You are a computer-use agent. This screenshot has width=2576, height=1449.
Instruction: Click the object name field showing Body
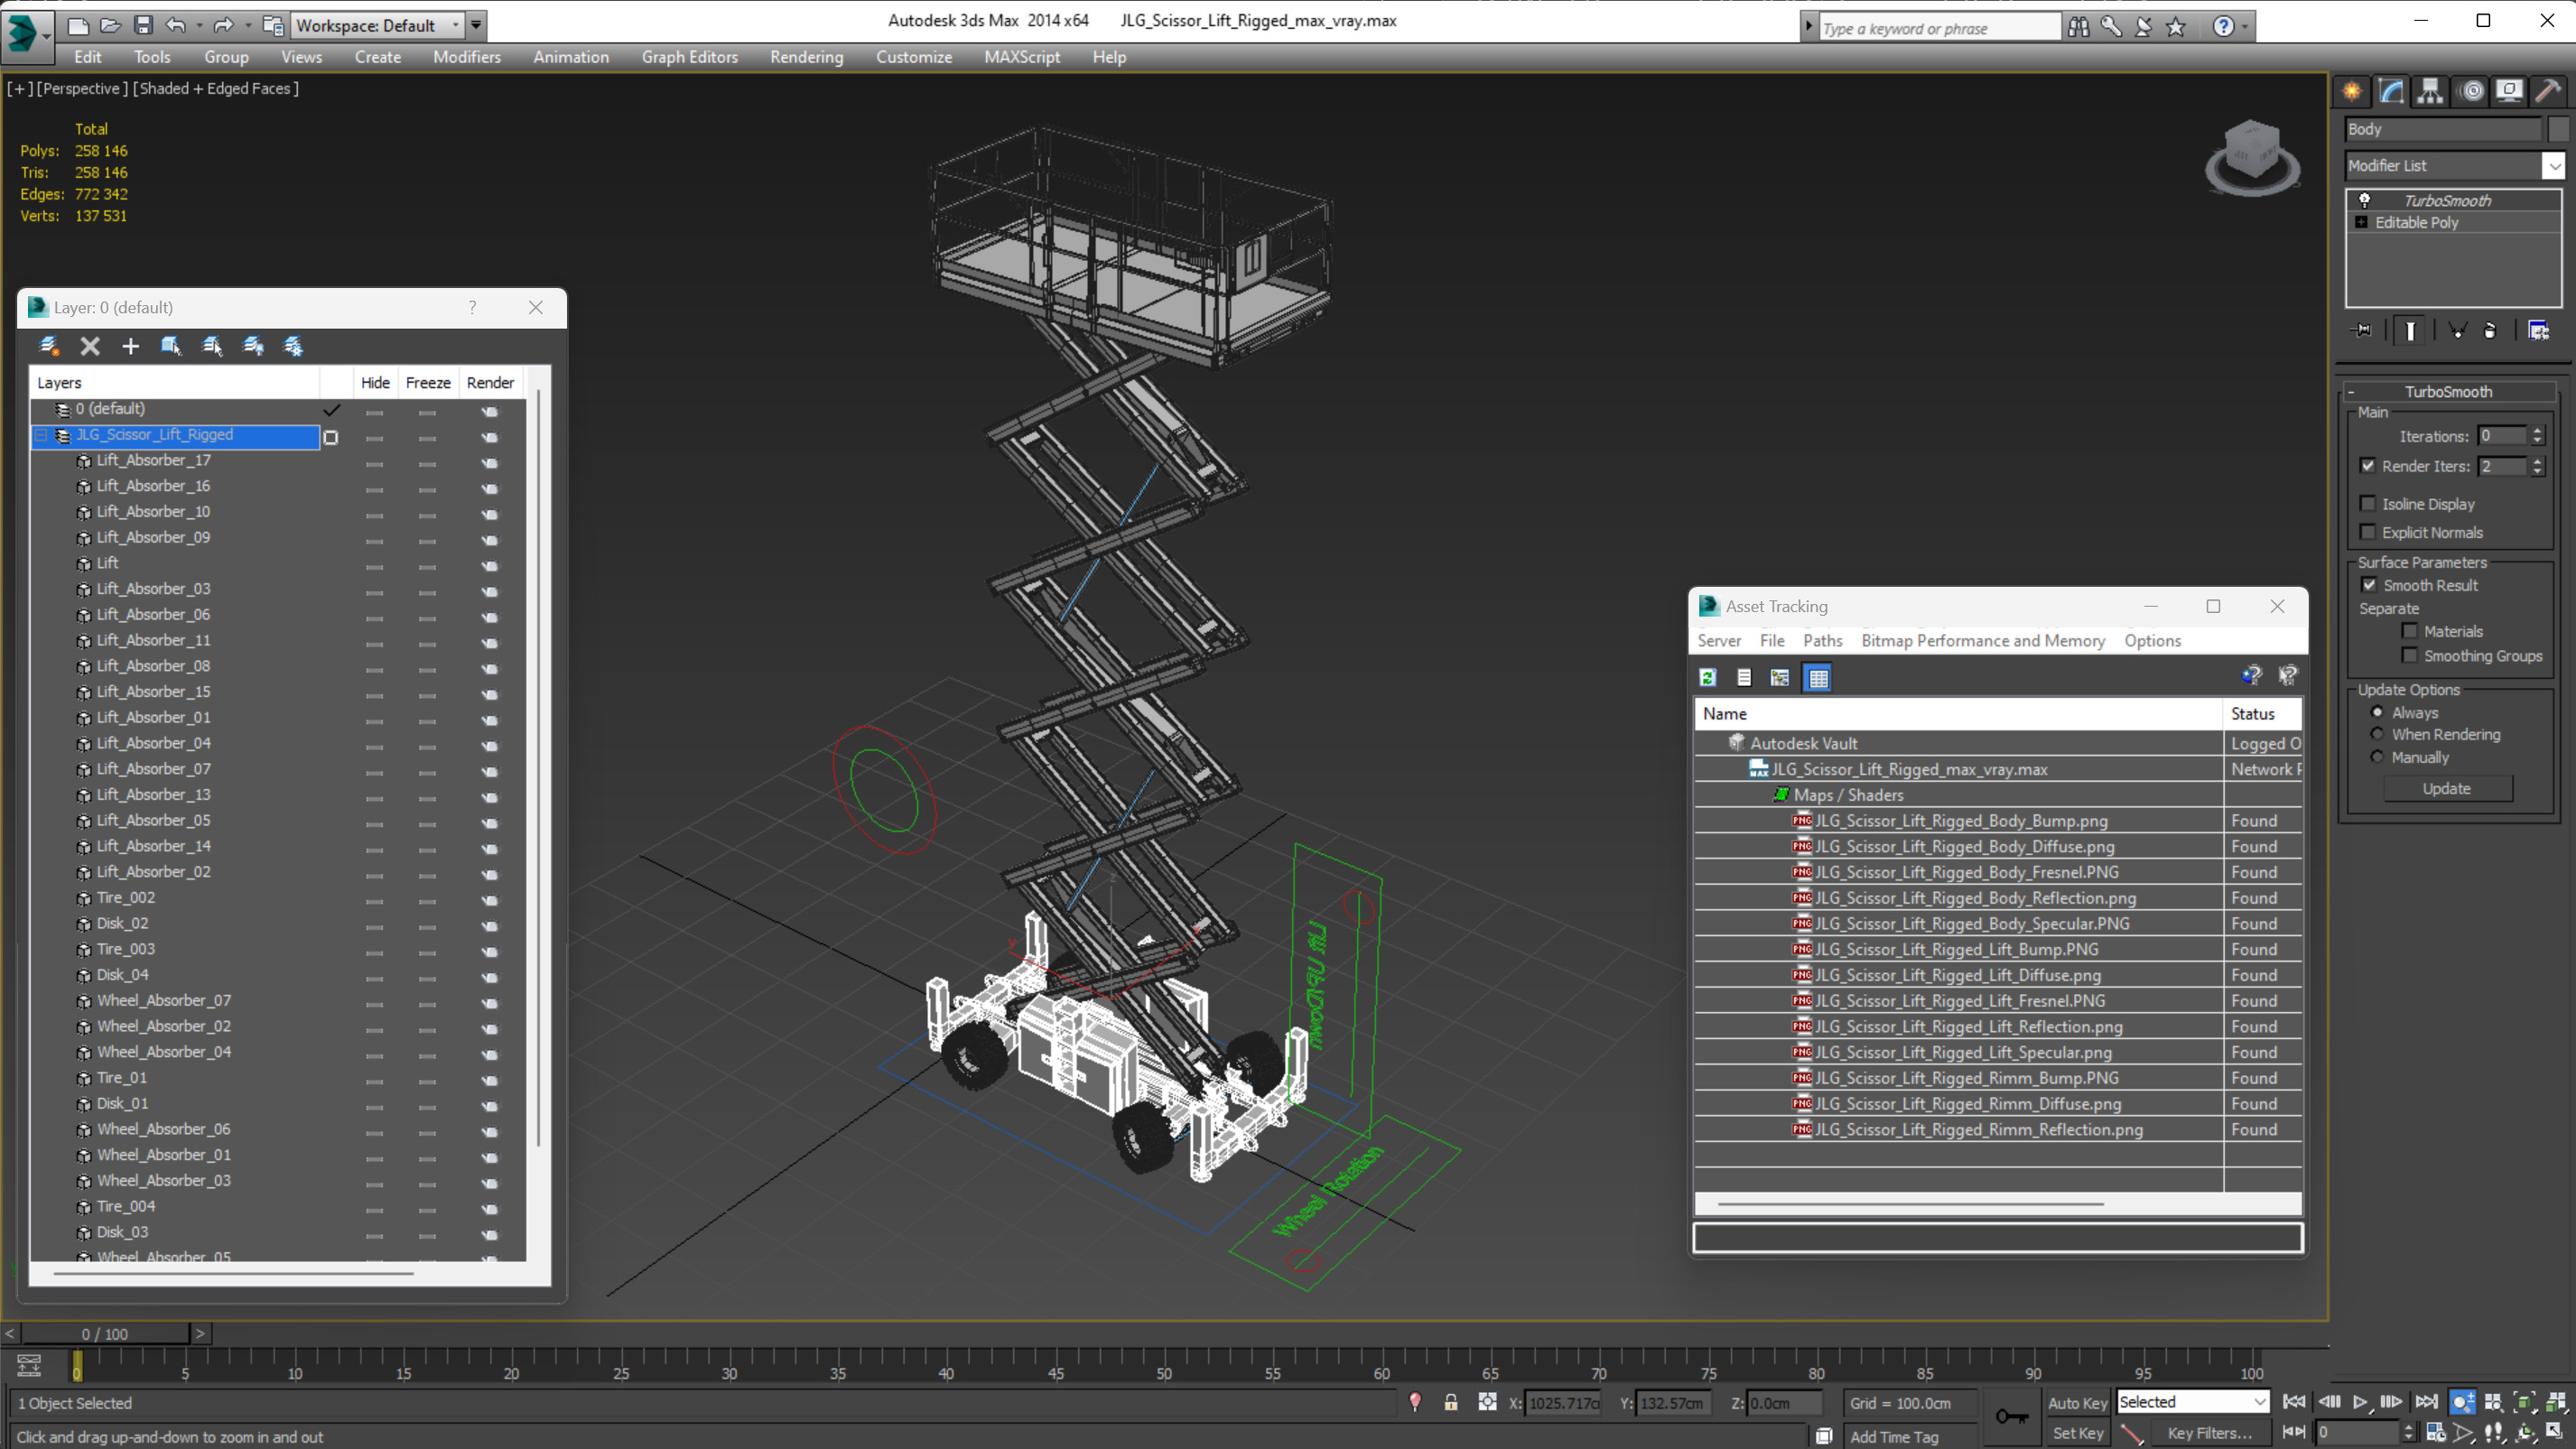point(2442,129)
